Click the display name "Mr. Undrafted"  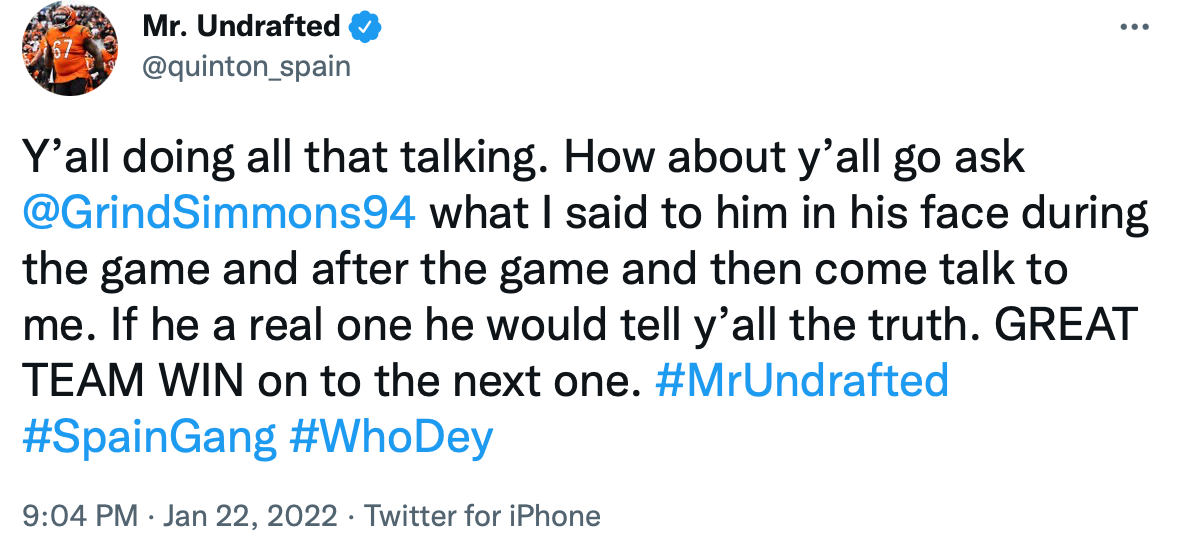click(241, 28)
